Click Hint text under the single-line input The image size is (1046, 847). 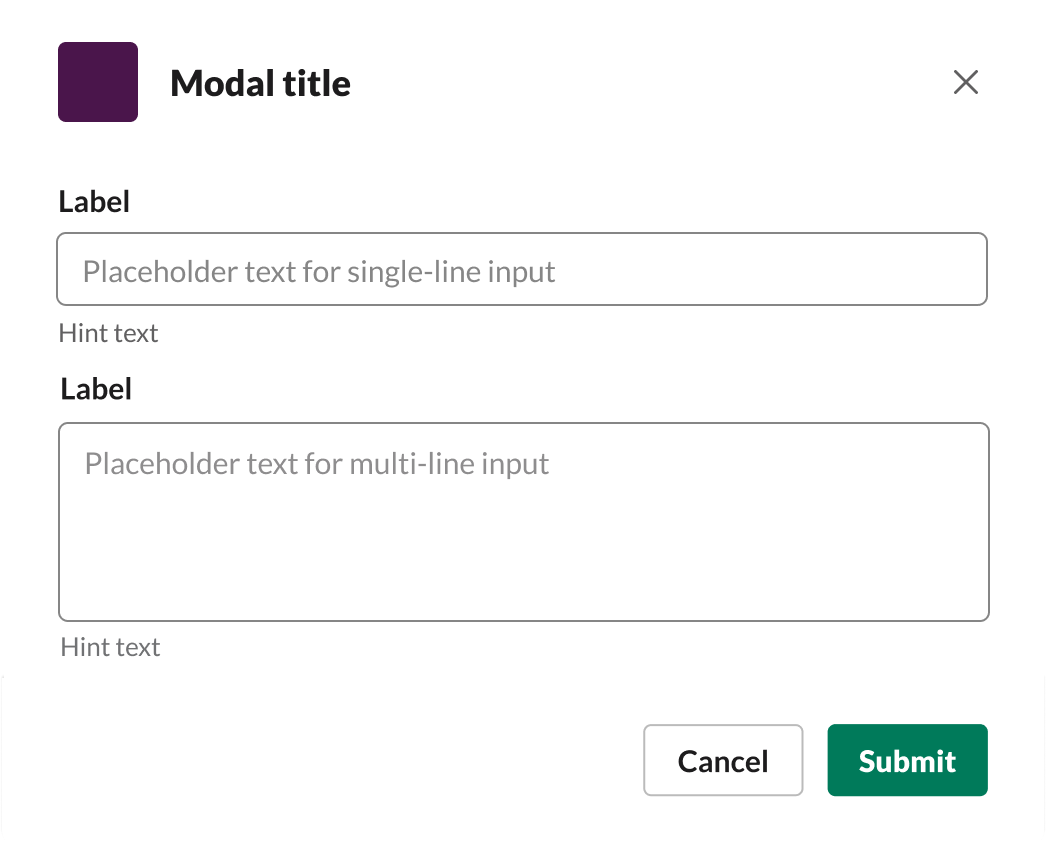[x=108, y=333]
